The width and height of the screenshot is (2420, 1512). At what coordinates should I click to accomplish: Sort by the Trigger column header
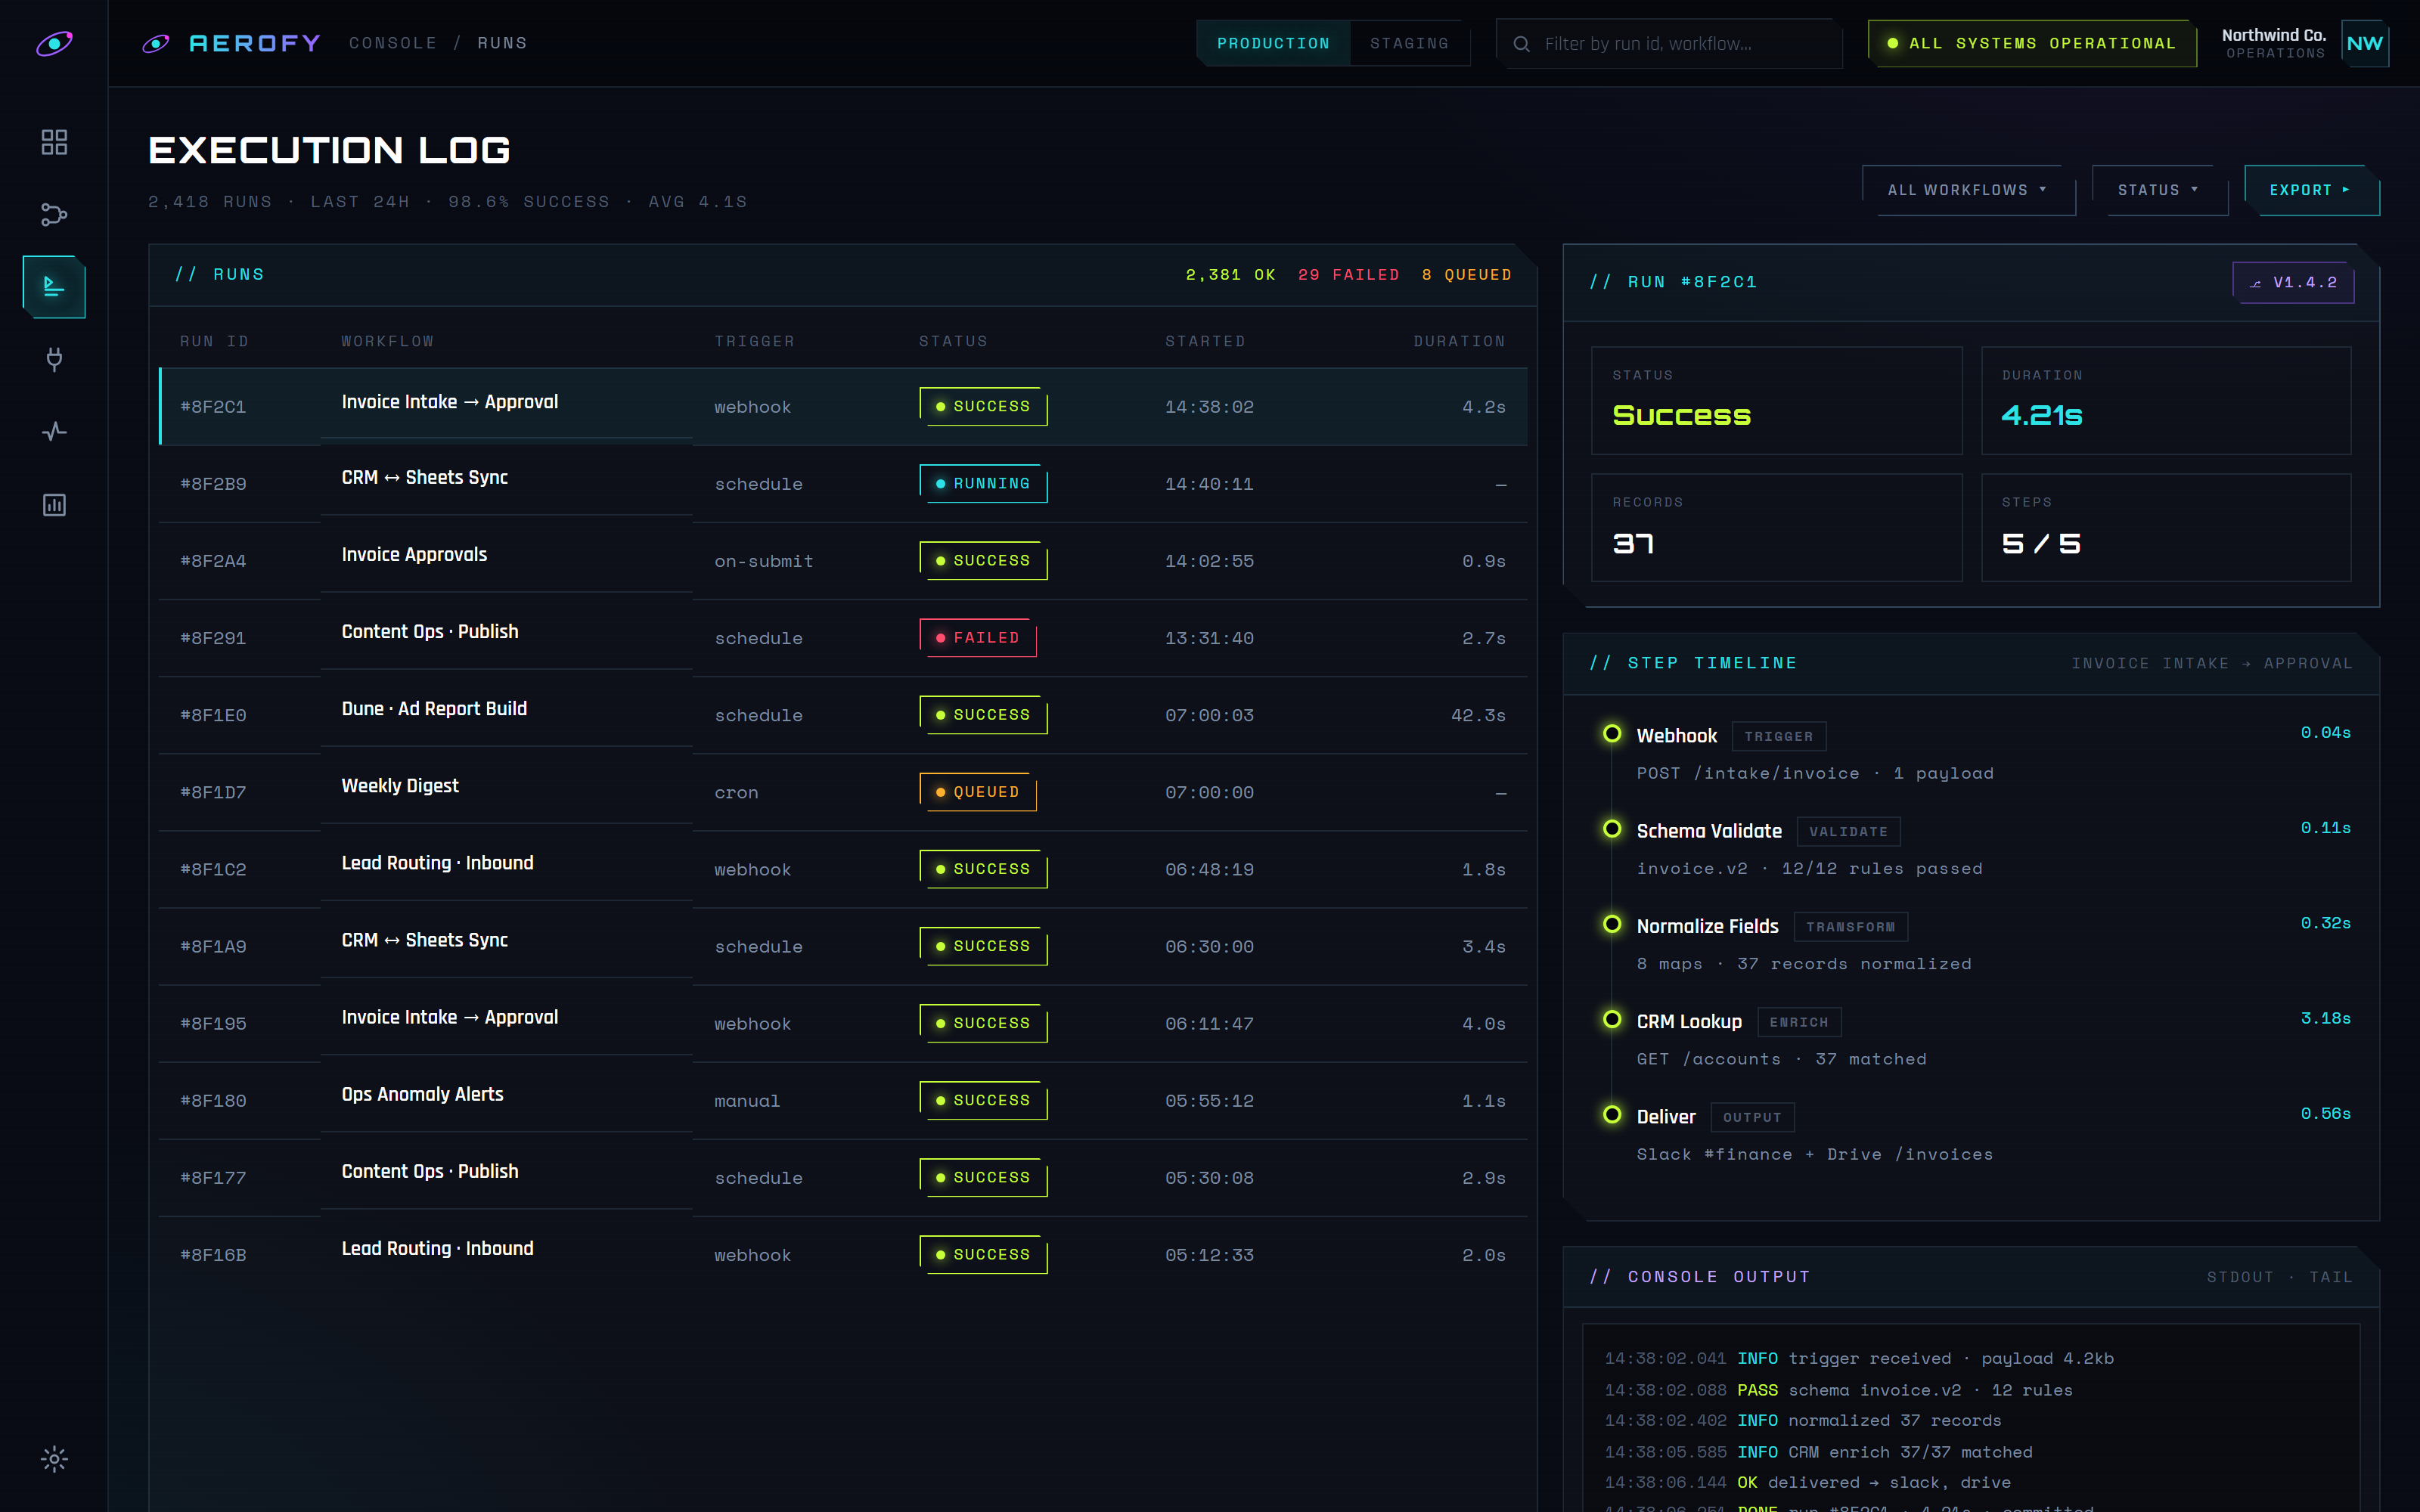tap(755, 341)
